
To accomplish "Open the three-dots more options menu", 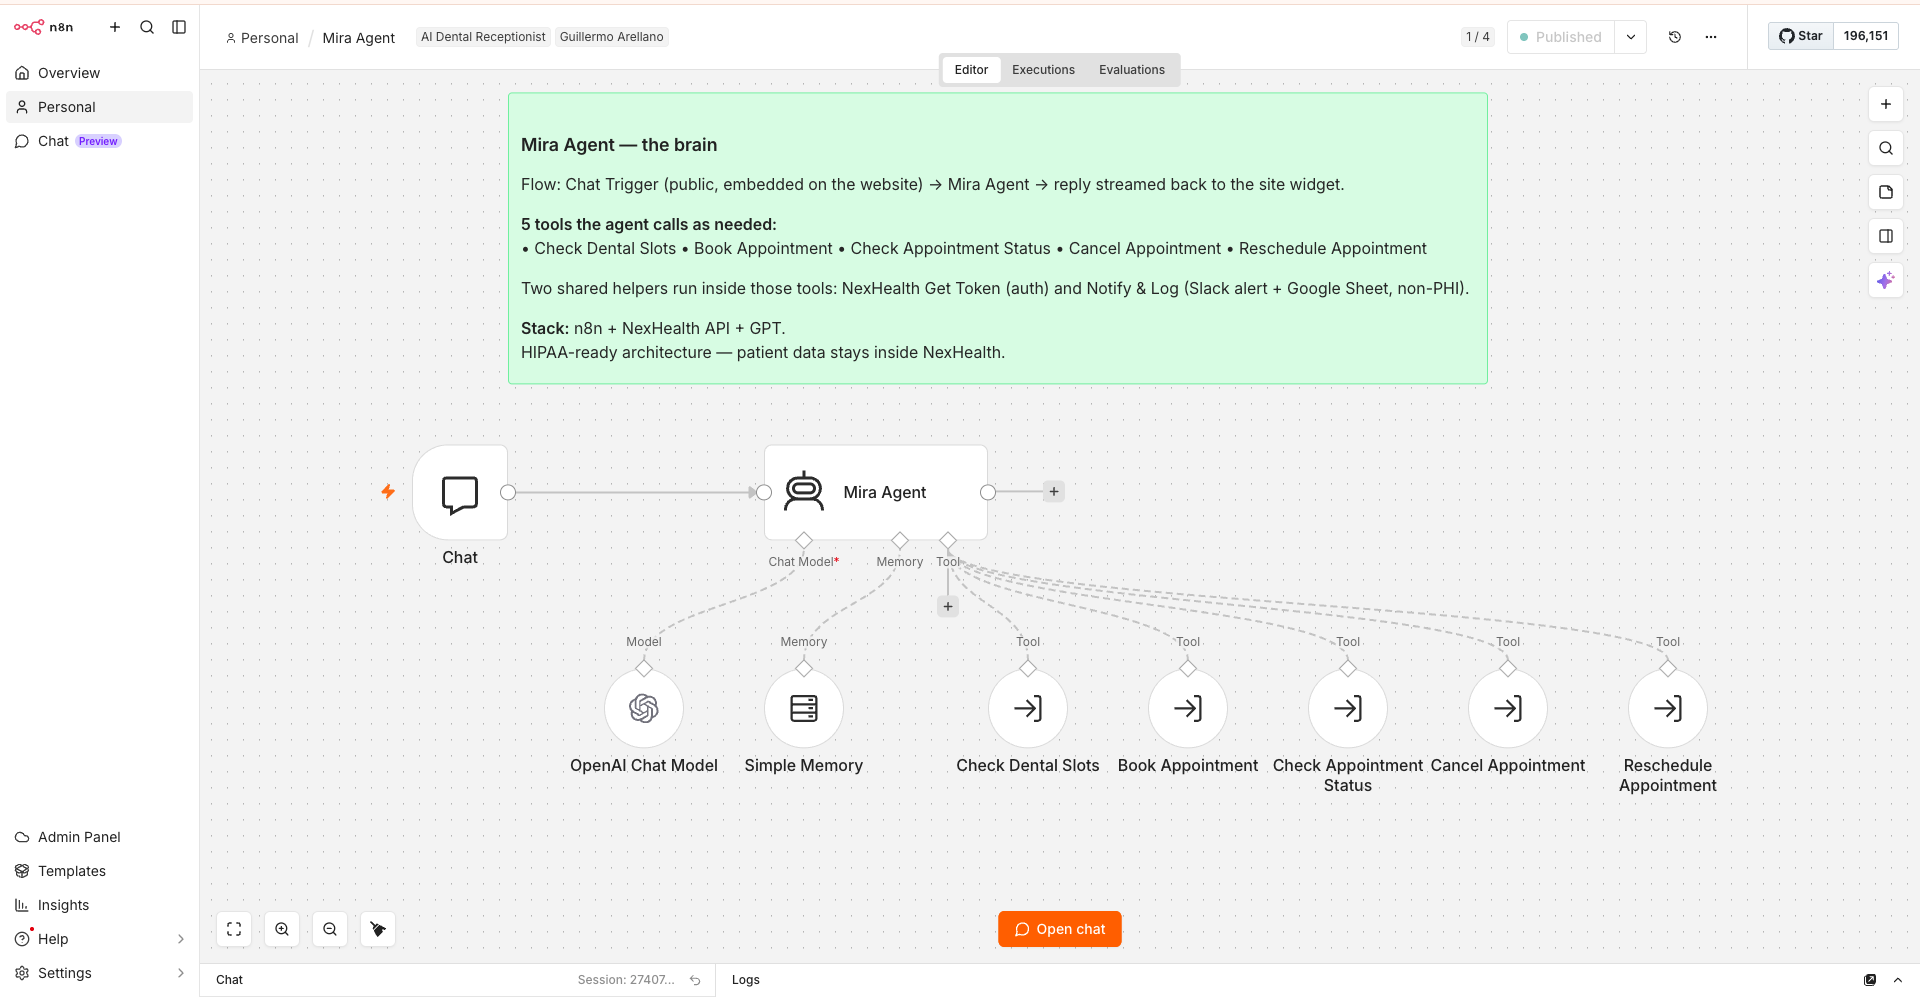I will pyautogui.click(x=1711, y=37).
